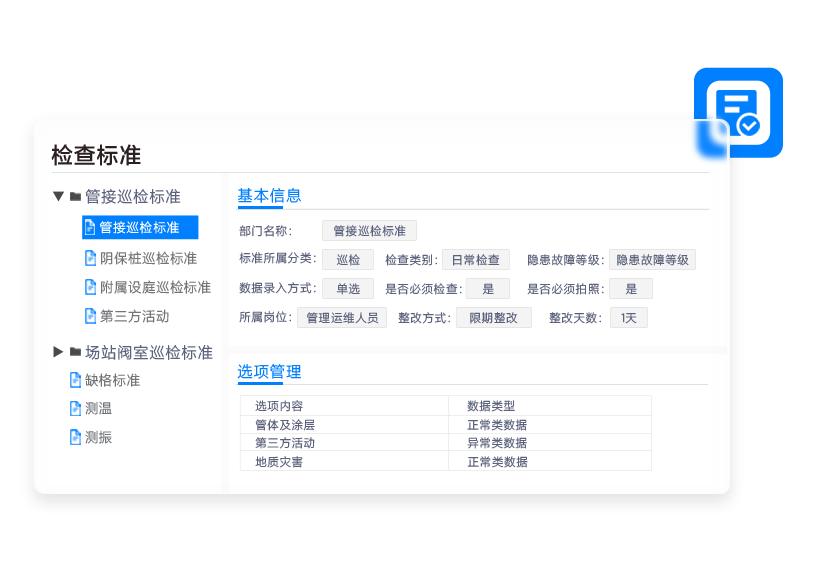Select the highlighted 管接巡检标准 tree item
The width and height of the screenshot is (816, 561).
[x=140, y=228]
